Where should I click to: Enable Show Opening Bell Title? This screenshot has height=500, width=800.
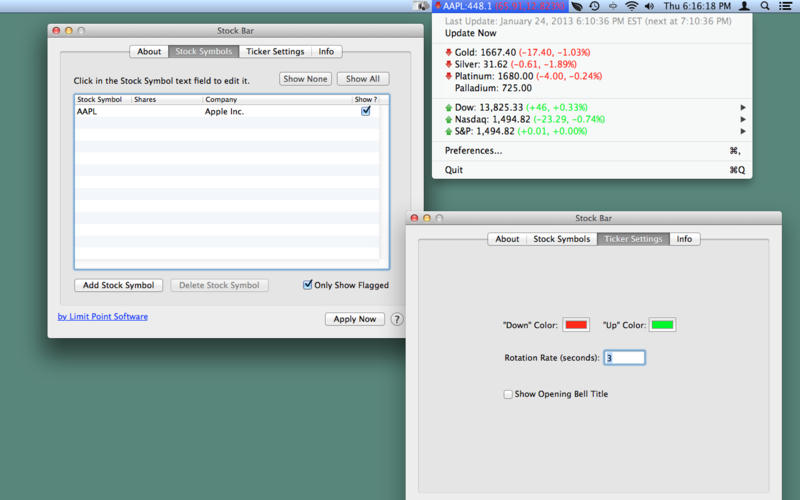pos(508,394)
